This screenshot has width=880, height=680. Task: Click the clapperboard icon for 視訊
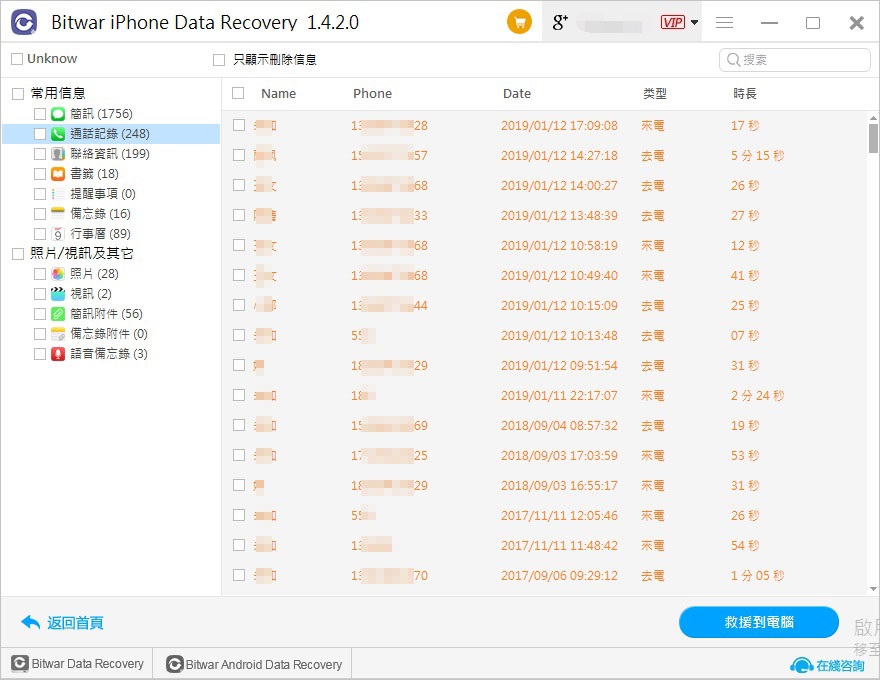click(x=58, y=293)
